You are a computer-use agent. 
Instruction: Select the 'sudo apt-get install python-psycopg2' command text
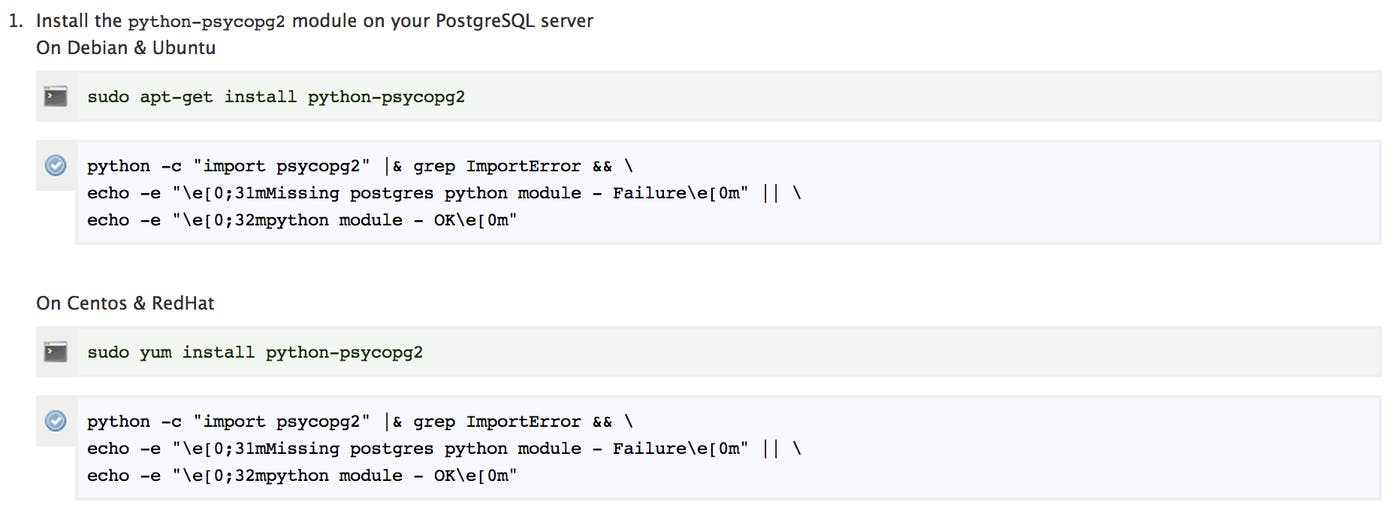click(276, 97)
